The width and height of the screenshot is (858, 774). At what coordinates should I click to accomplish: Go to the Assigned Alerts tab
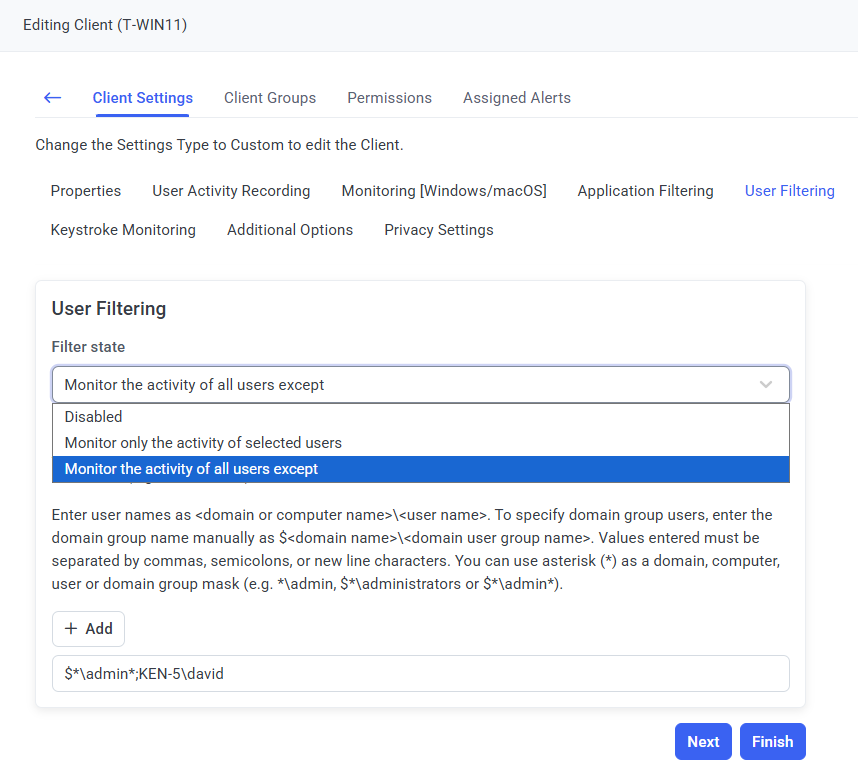coord(517,98)
